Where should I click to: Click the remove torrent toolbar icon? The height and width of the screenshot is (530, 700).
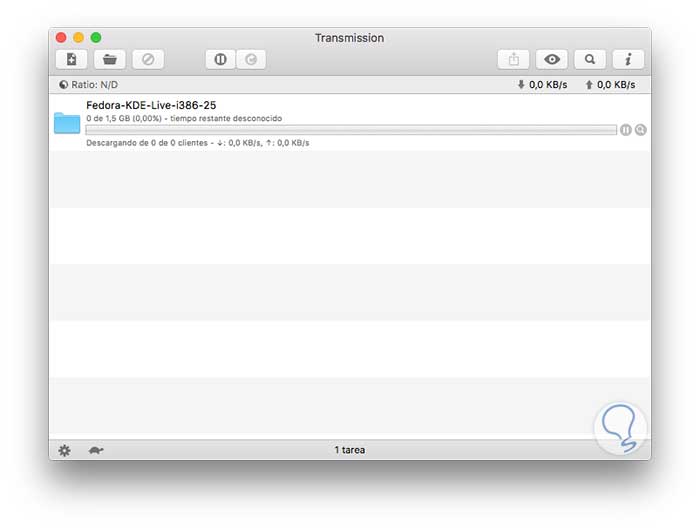point(148,59)
